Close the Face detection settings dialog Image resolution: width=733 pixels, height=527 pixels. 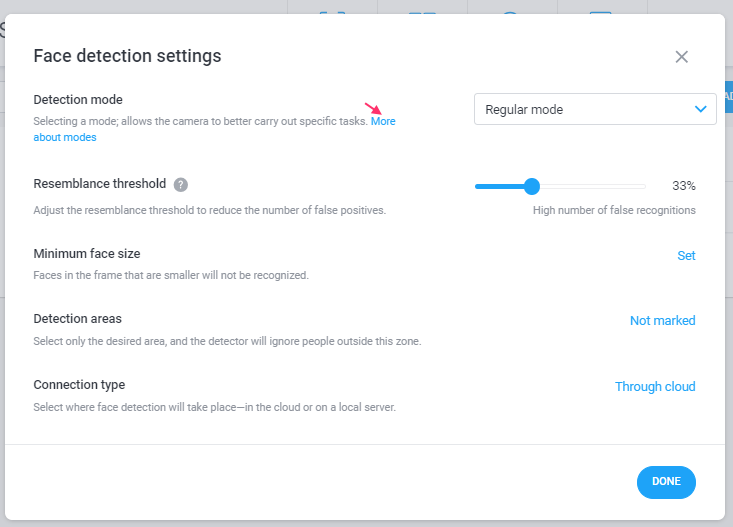tap(682, 57)
